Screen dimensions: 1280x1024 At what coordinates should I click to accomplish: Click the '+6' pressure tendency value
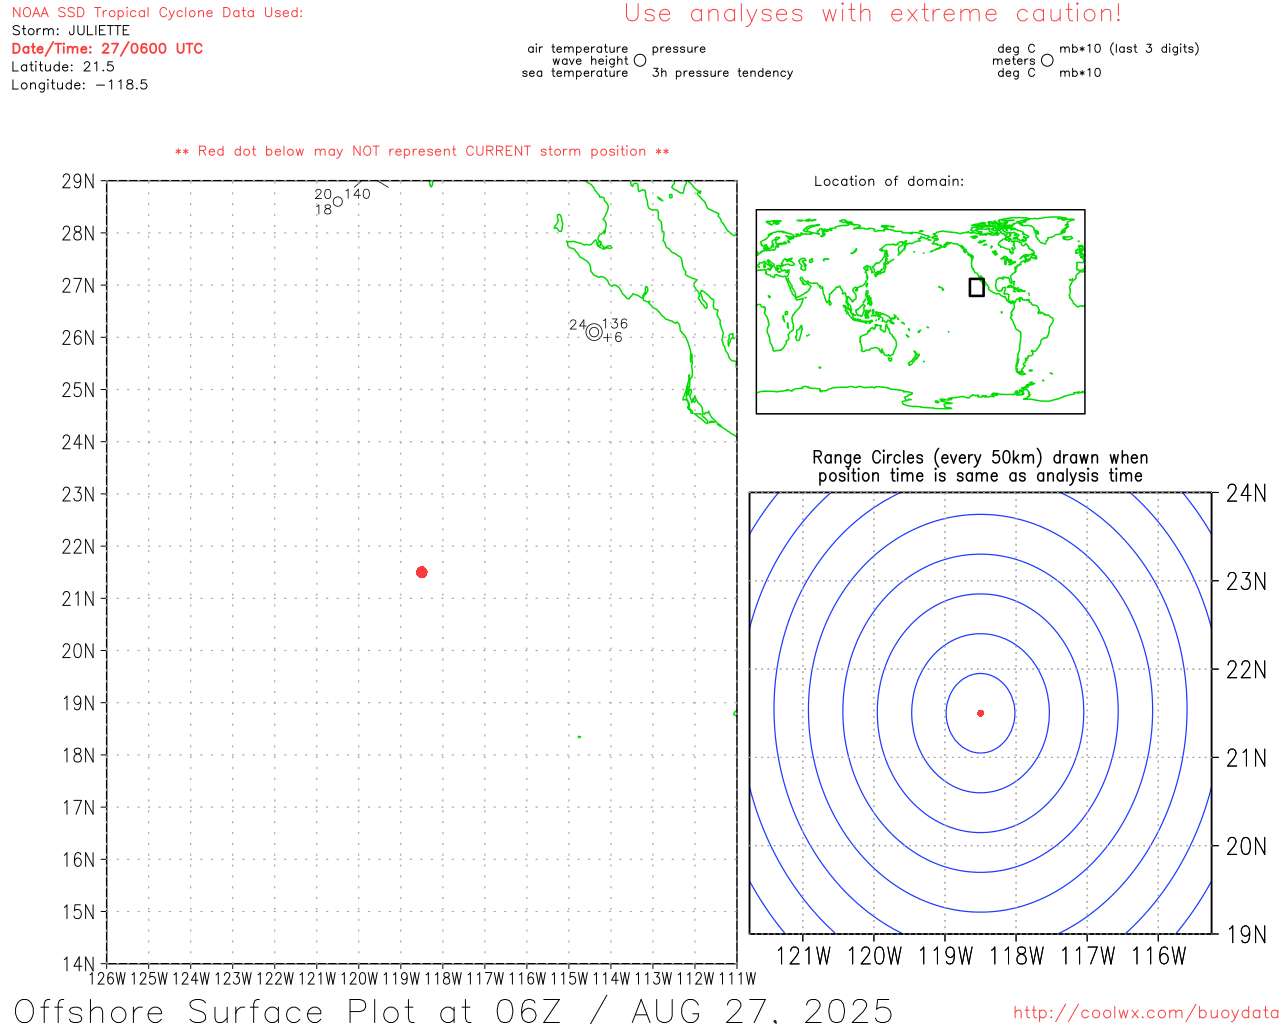613,338
